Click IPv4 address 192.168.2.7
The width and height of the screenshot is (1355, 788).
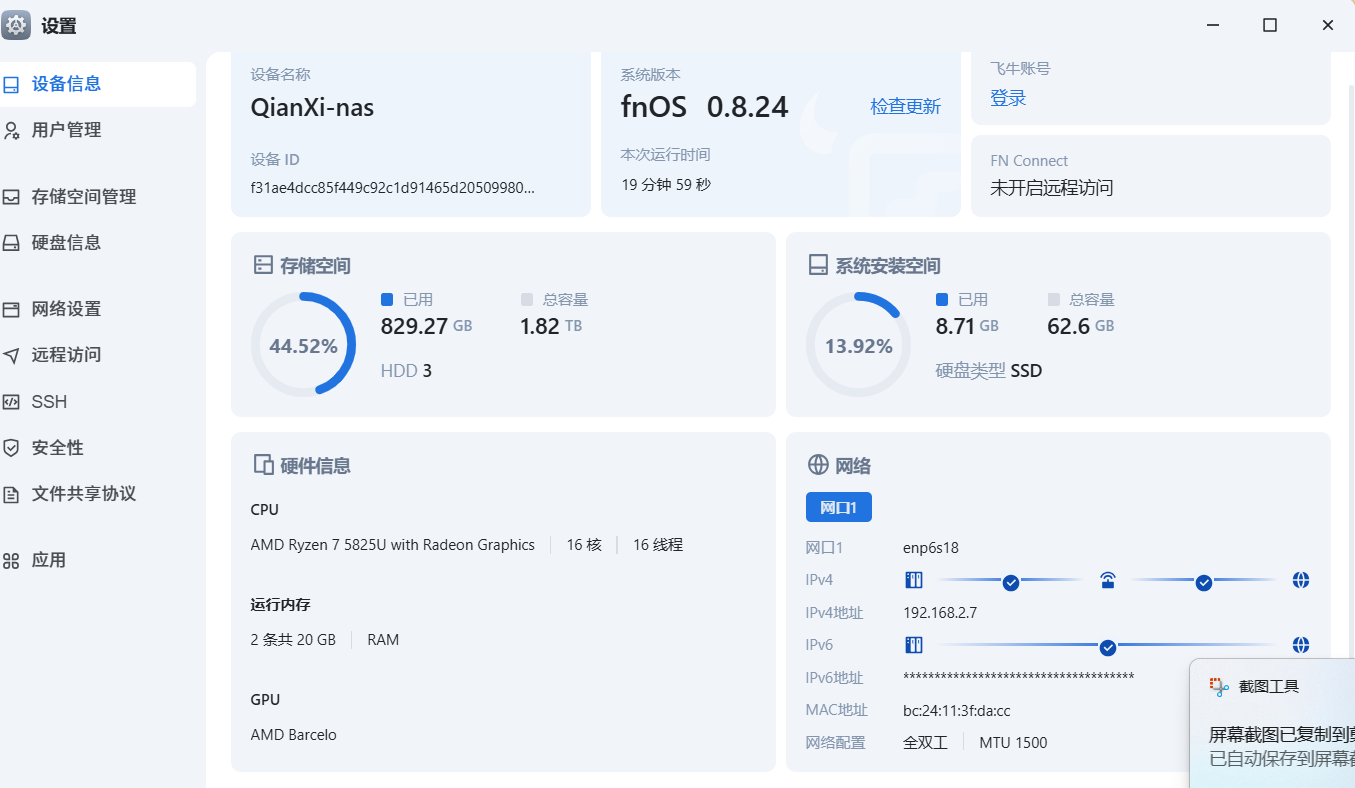pyautogui.click(x=940, y=613)
